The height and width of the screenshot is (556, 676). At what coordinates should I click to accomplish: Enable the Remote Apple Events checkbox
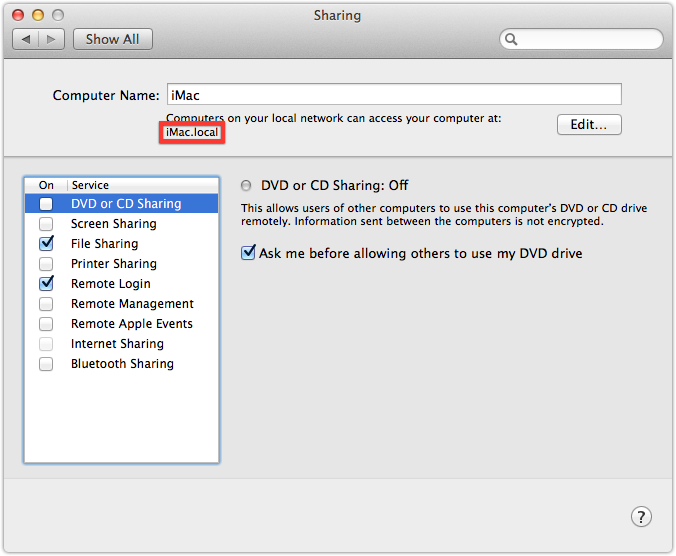pos(46,324)
